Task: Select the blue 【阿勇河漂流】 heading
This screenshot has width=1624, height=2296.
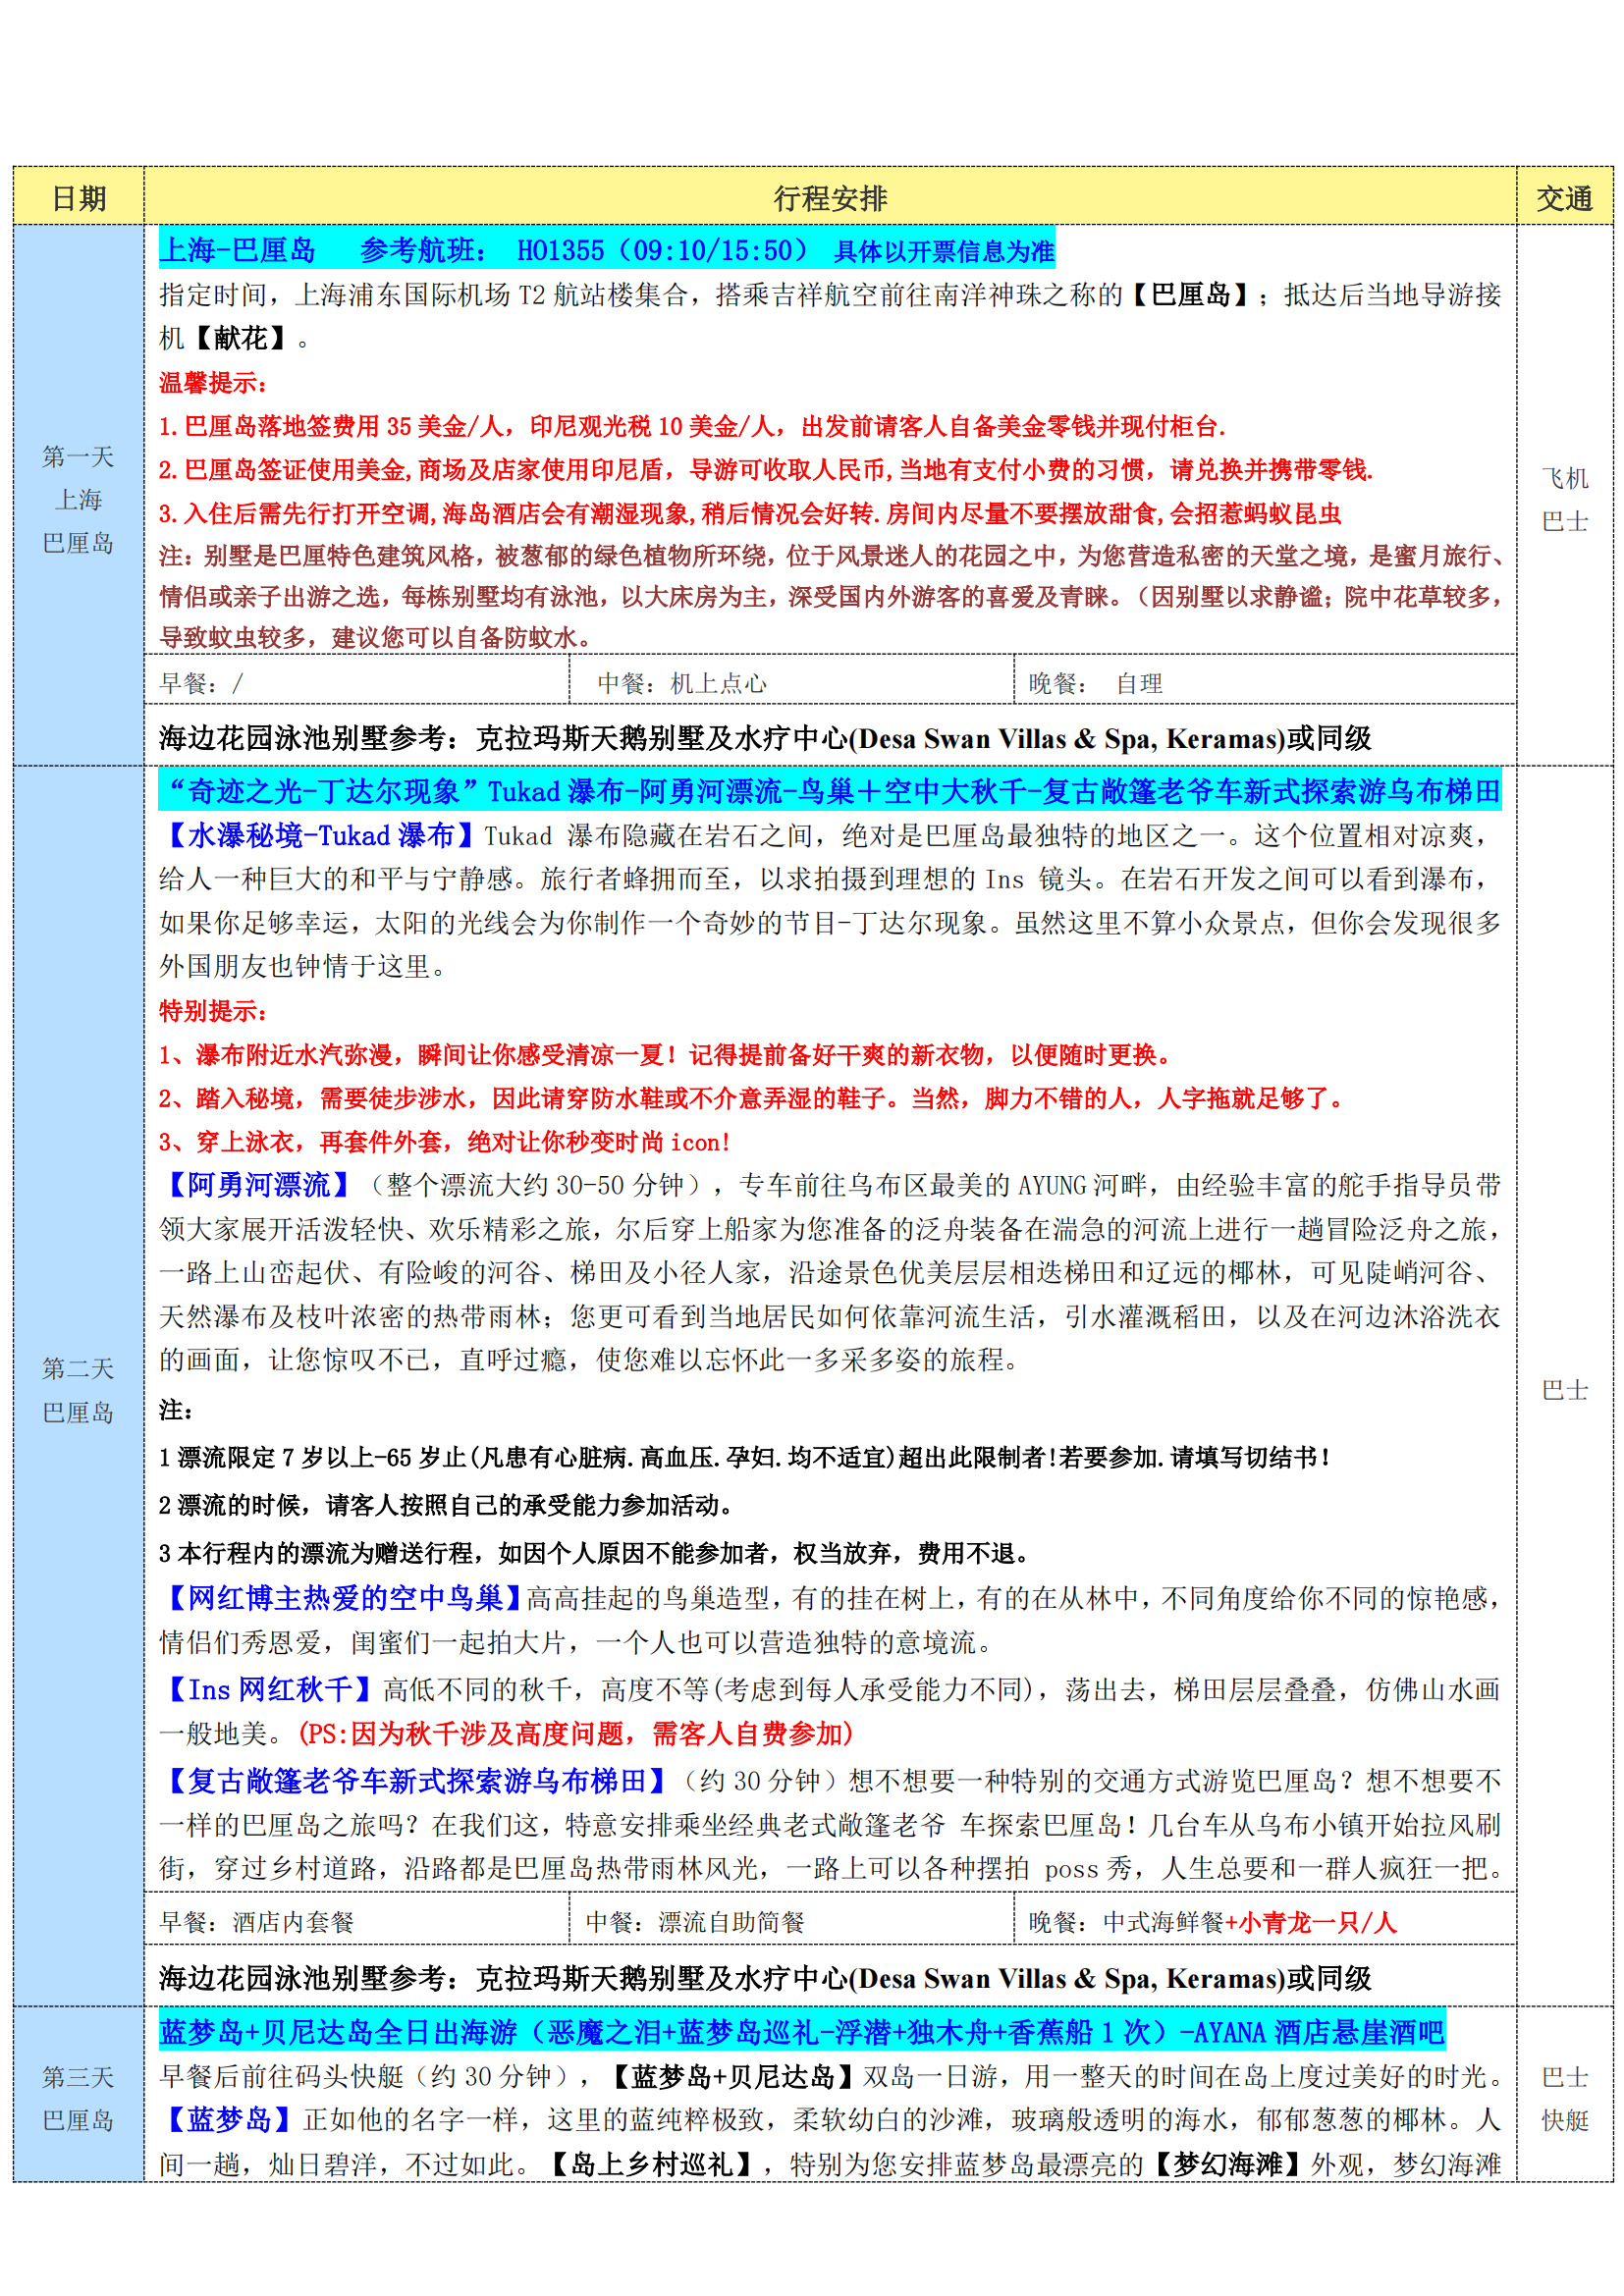Action: coord(258,1185)
